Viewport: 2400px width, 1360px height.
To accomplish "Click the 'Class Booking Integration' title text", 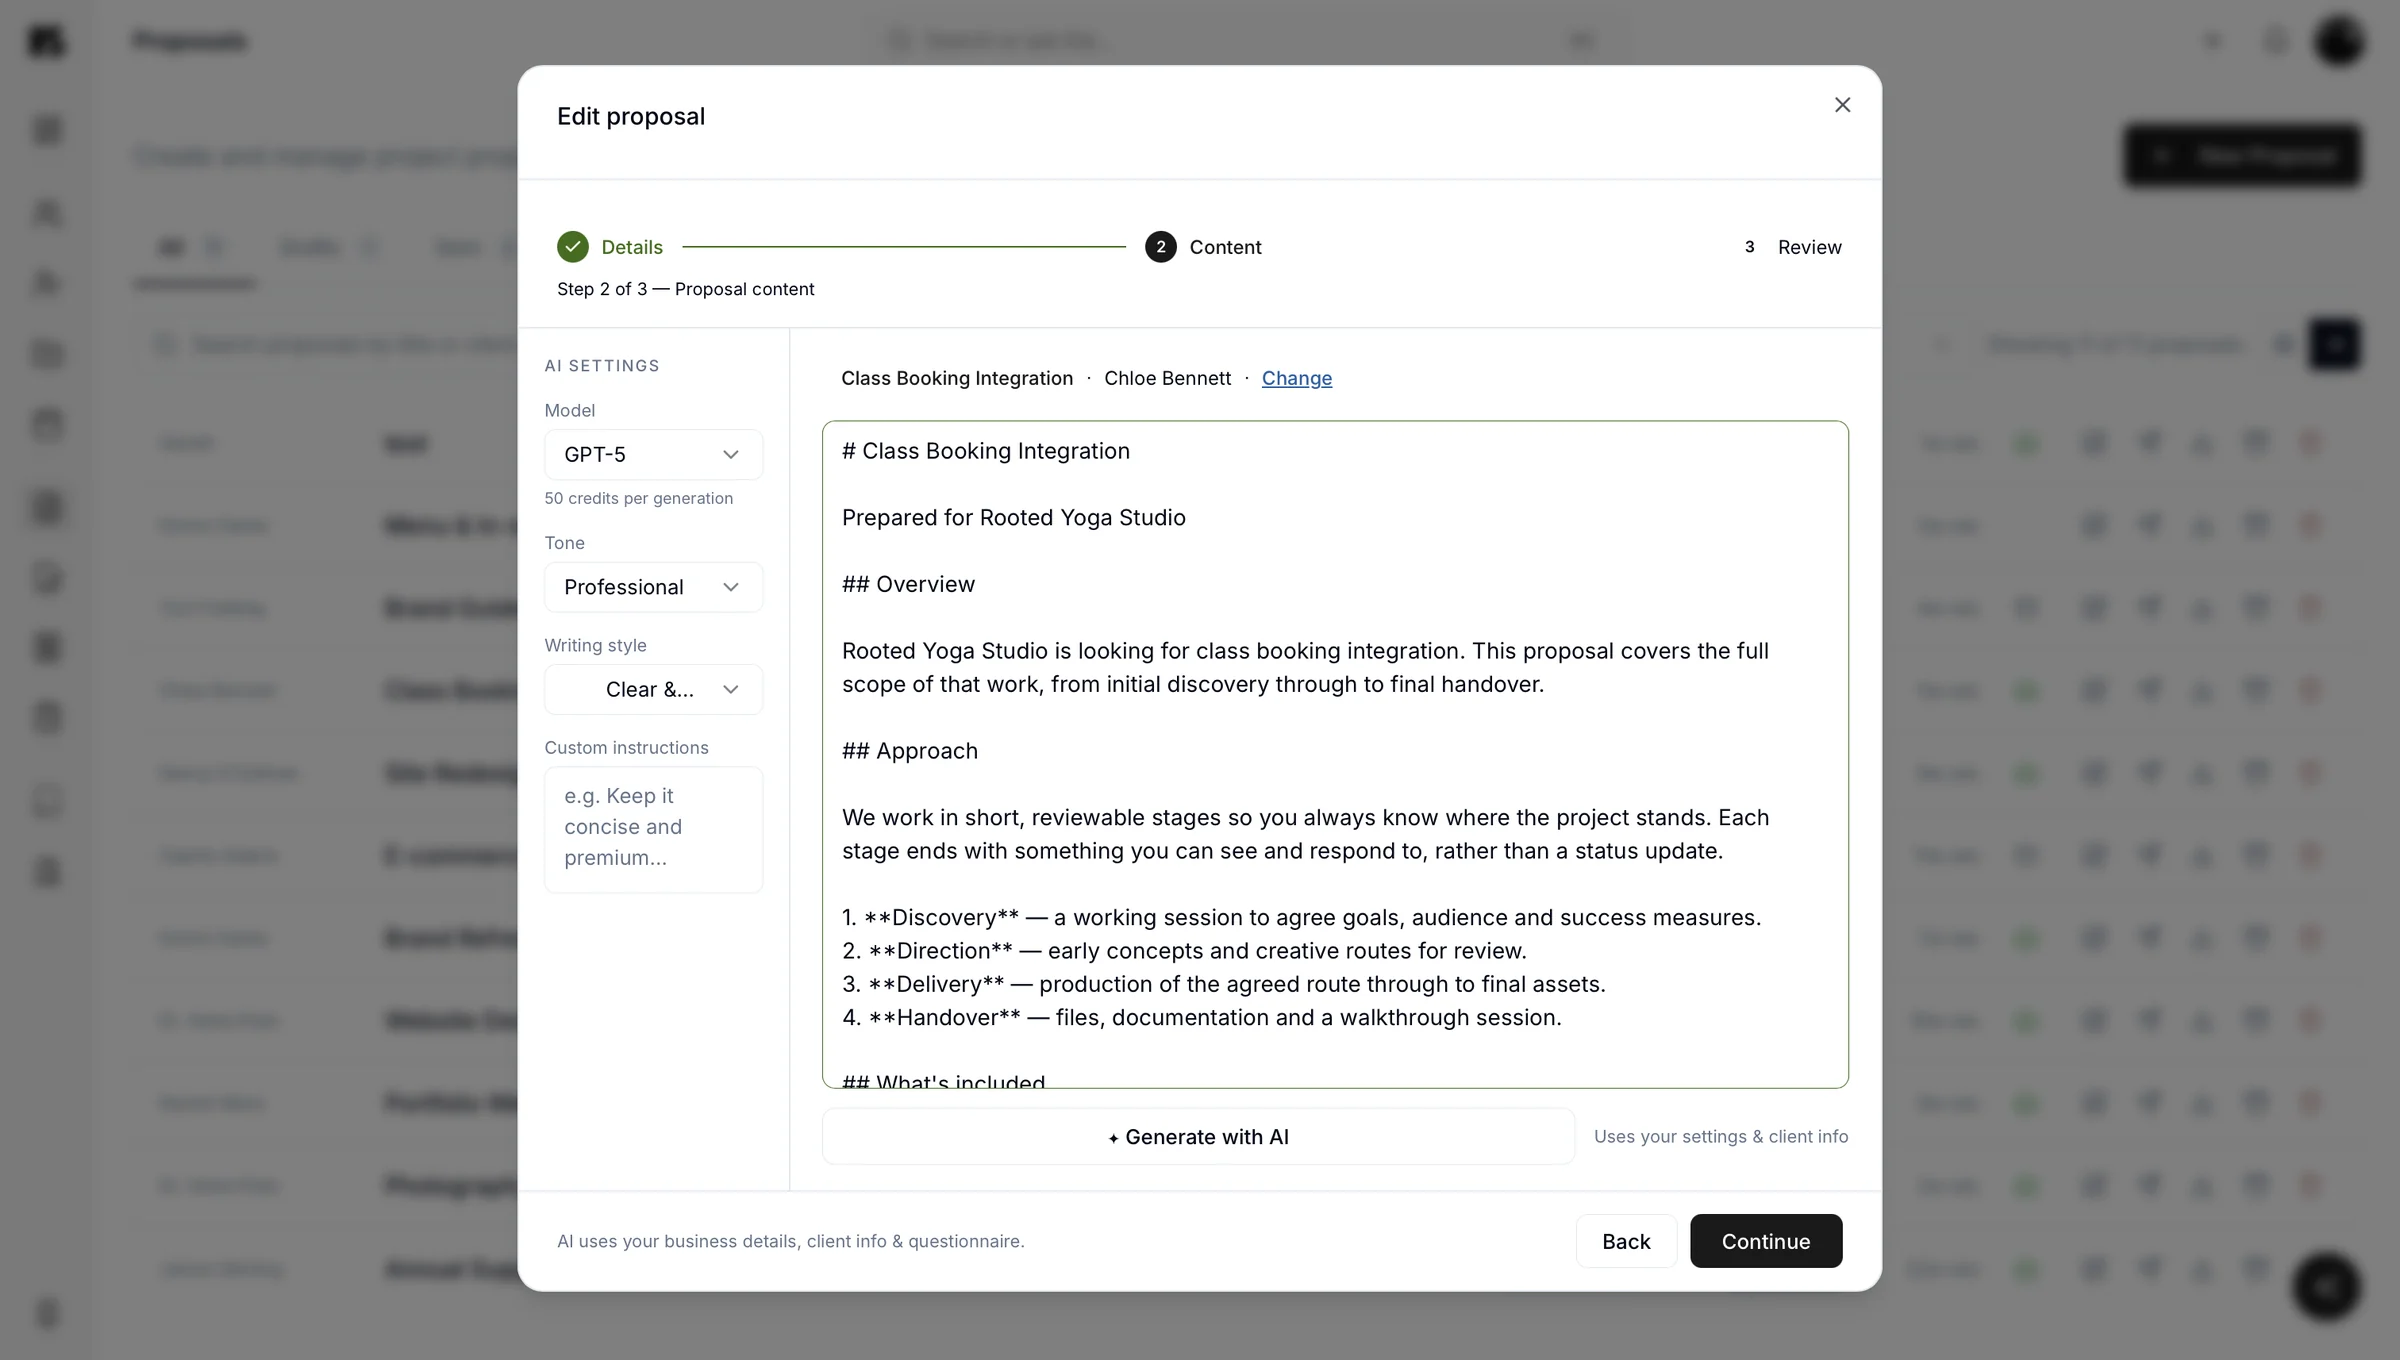I will click(x=956, y=378).
